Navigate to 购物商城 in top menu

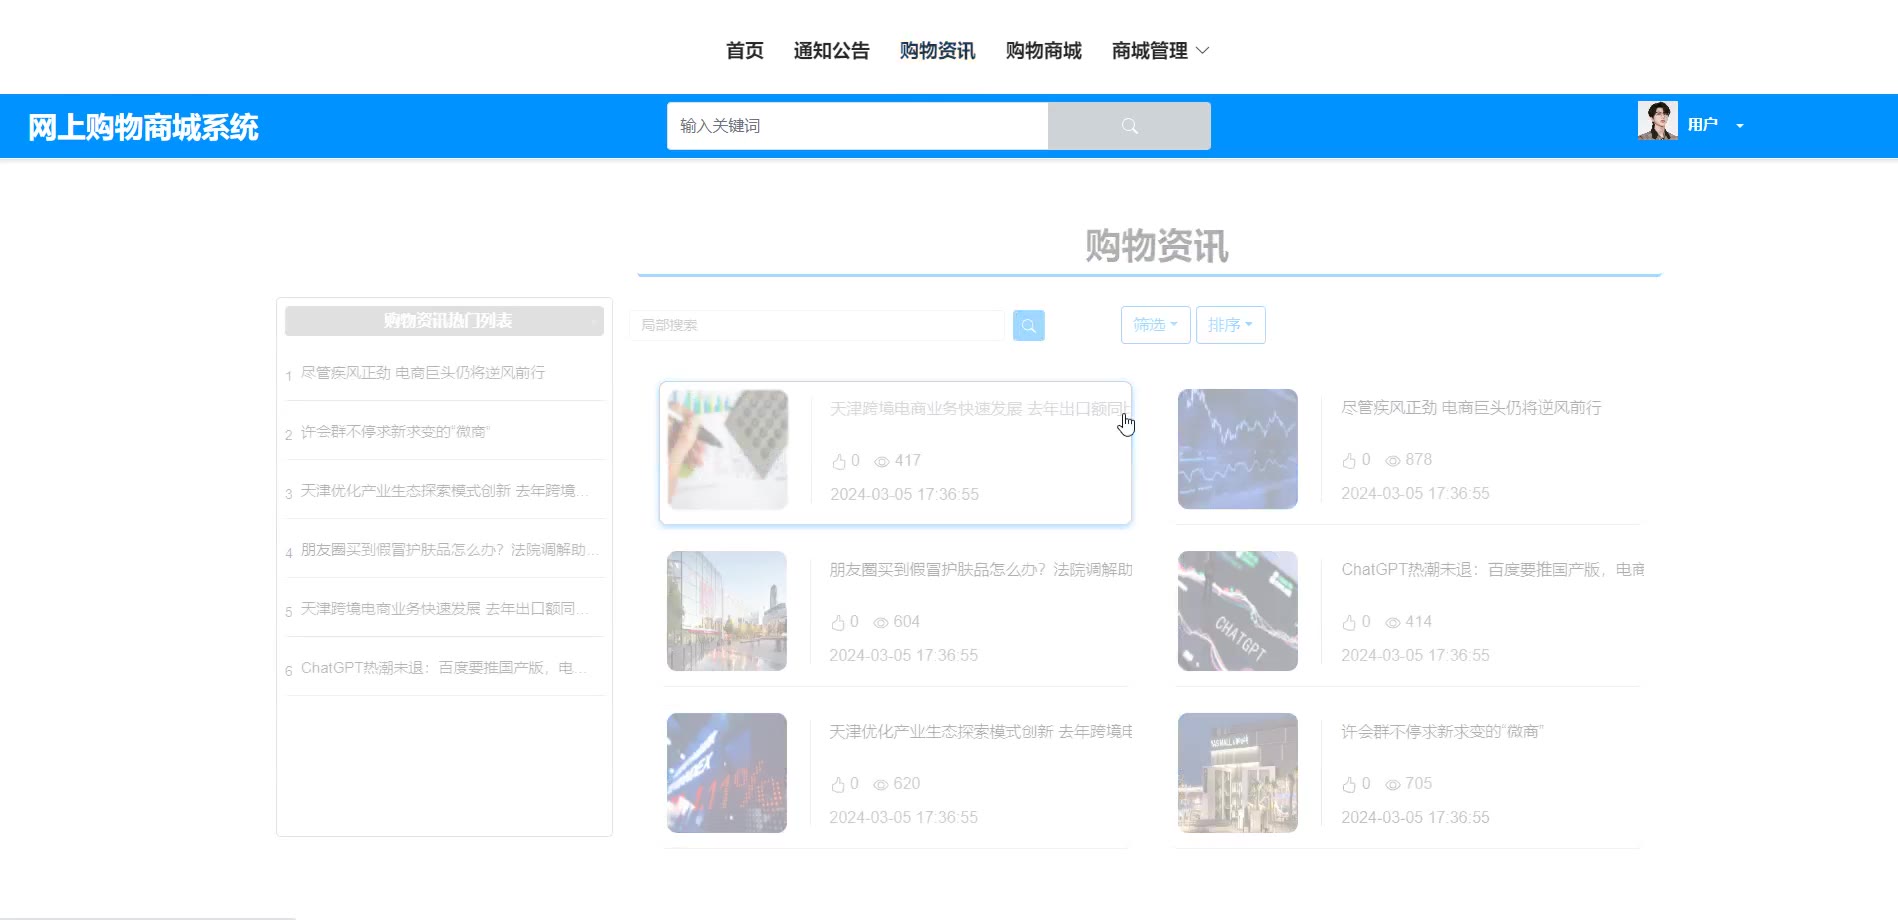[x=1043, y=51]
